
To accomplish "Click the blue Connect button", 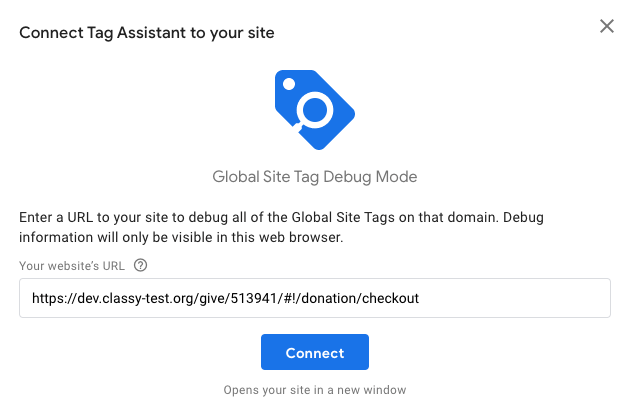I will pyautogui.click(x=315, y=352).
